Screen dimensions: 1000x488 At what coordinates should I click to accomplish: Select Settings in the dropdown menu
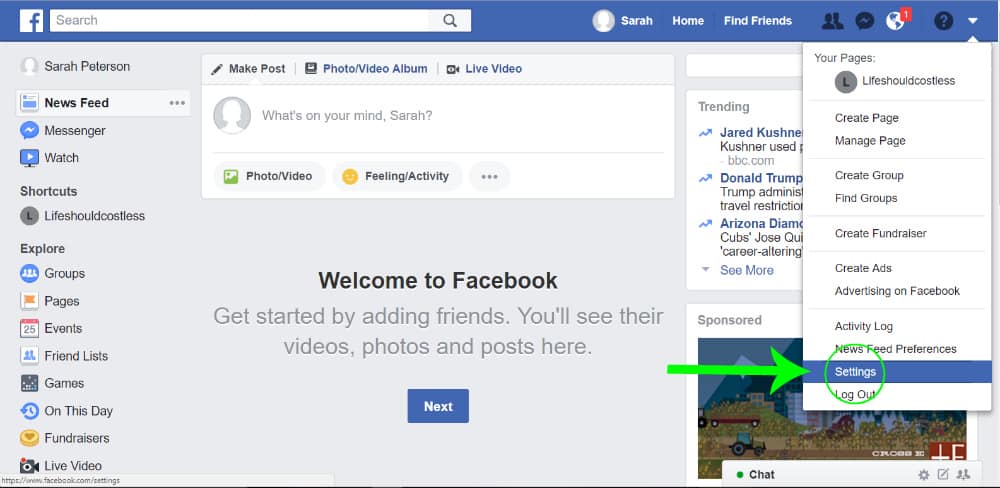pos(898,371)
